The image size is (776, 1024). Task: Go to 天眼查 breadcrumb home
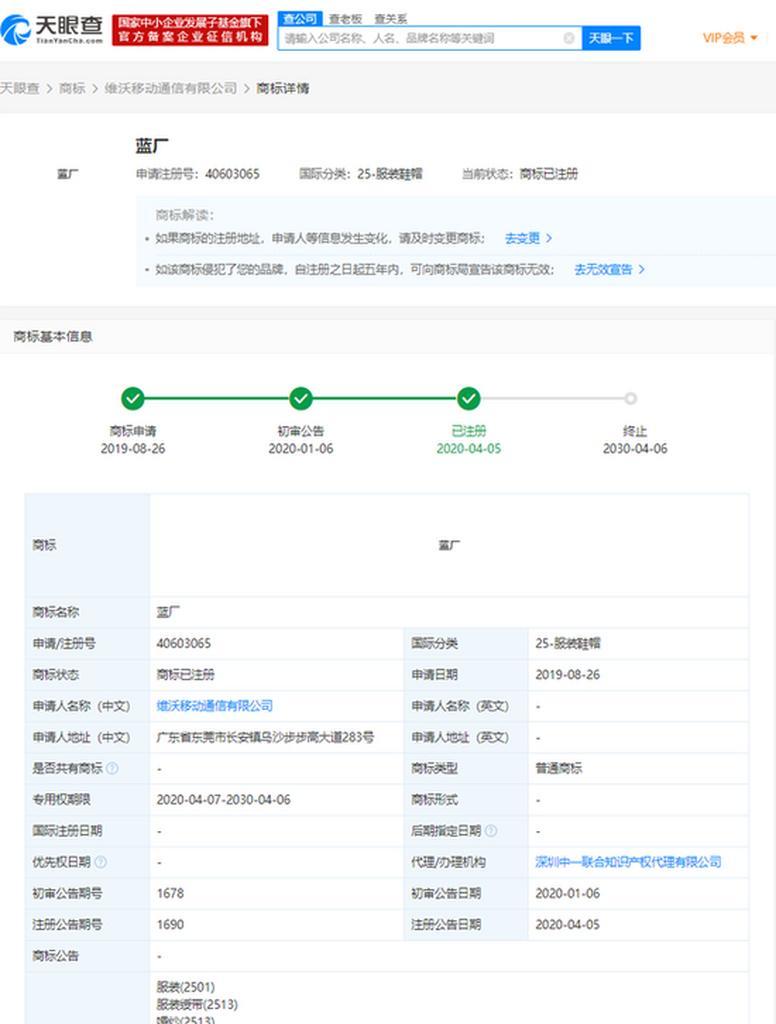20,88
